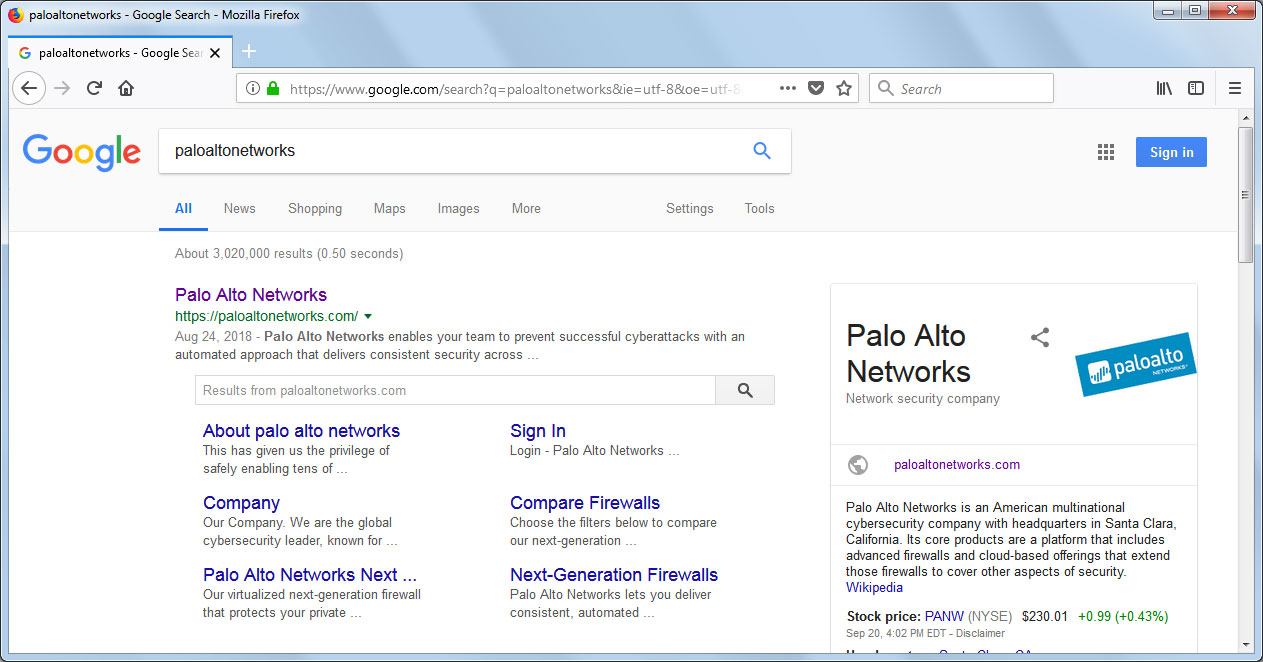This screenshot has height=662, width=1263.
Task: Select the All results tab
Action: point(183,208)
